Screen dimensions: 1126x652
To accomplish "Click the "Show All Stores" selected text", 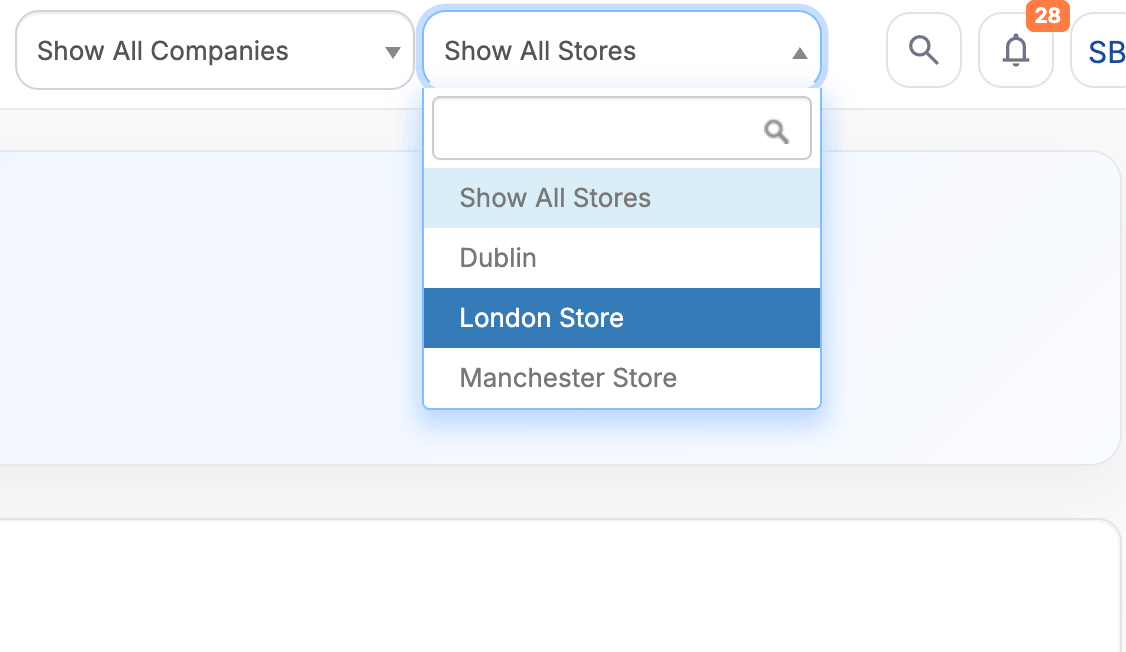I will pos(540,51).
